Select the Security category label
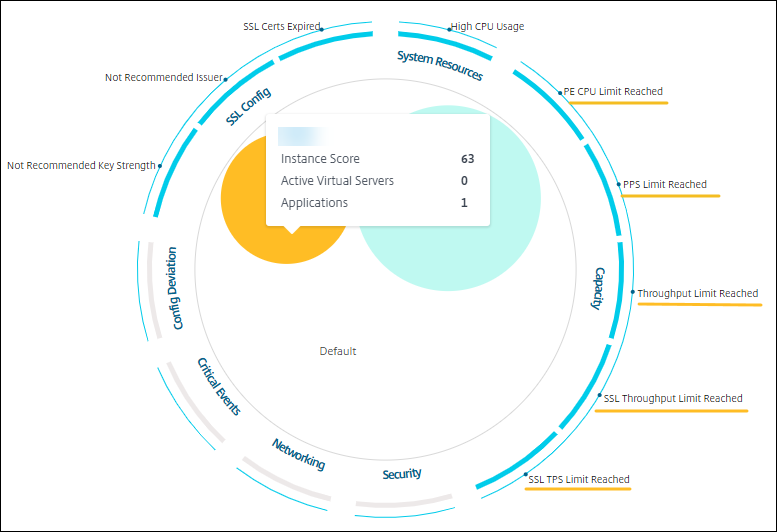The height and width of the screenshot is (532, 777). point(402,474)
